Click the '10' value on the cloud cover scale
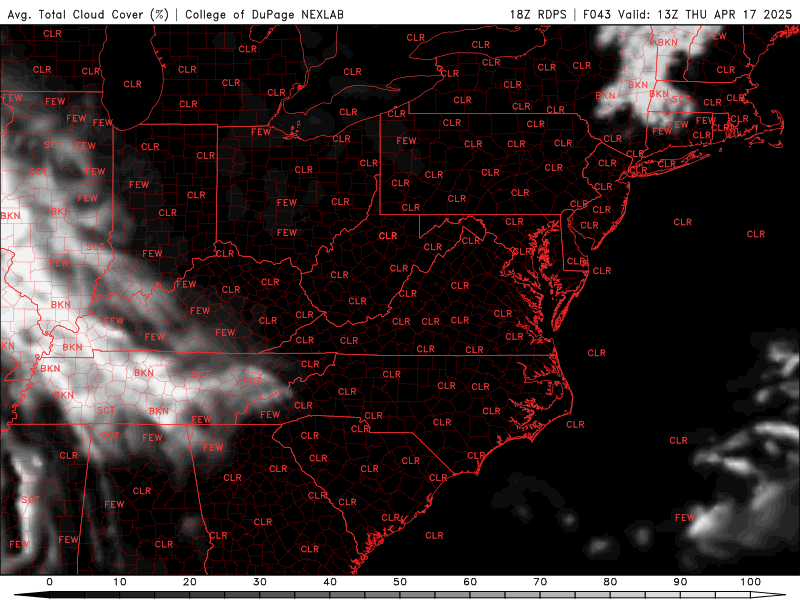The height and width of the screenshot is (600, 800). tap(119, 582)
